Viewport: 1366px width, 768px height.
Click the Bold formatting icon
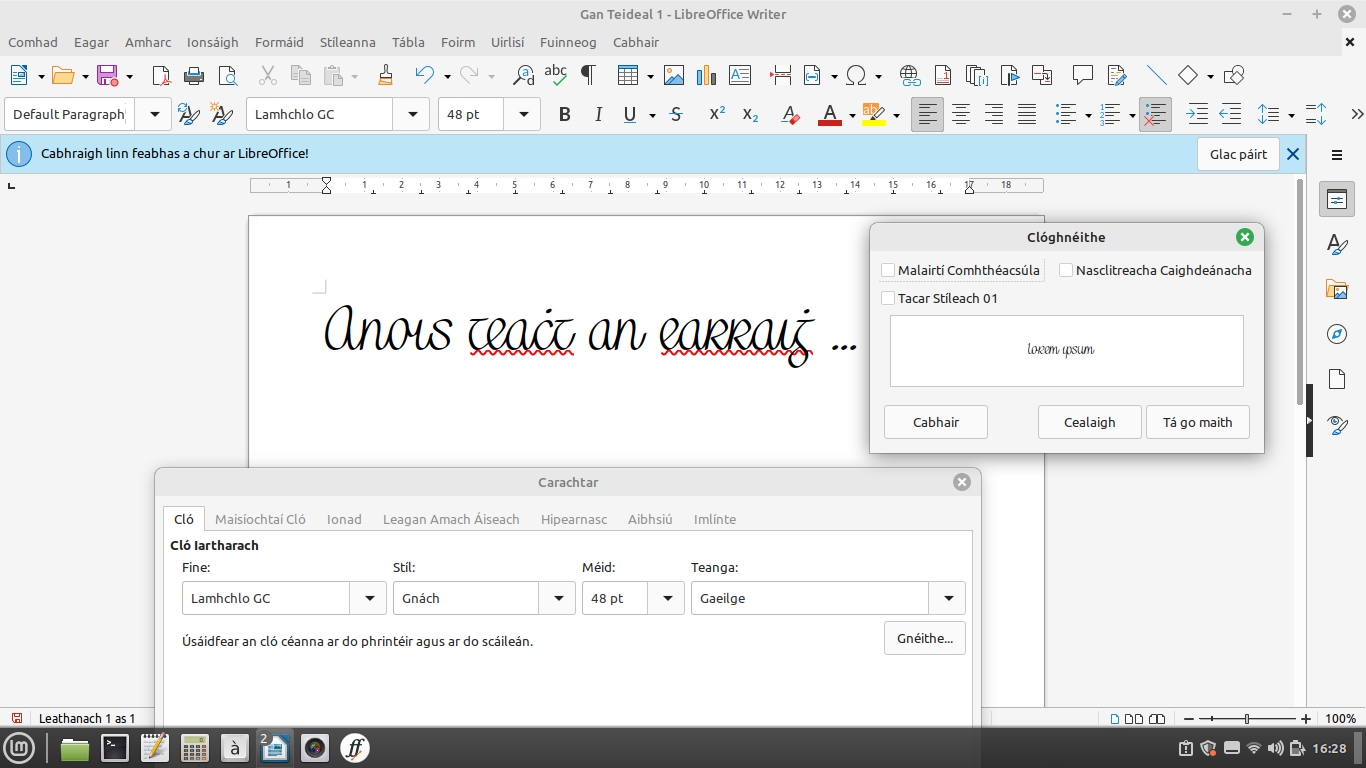pyautogui.click(x=564, y=115)
